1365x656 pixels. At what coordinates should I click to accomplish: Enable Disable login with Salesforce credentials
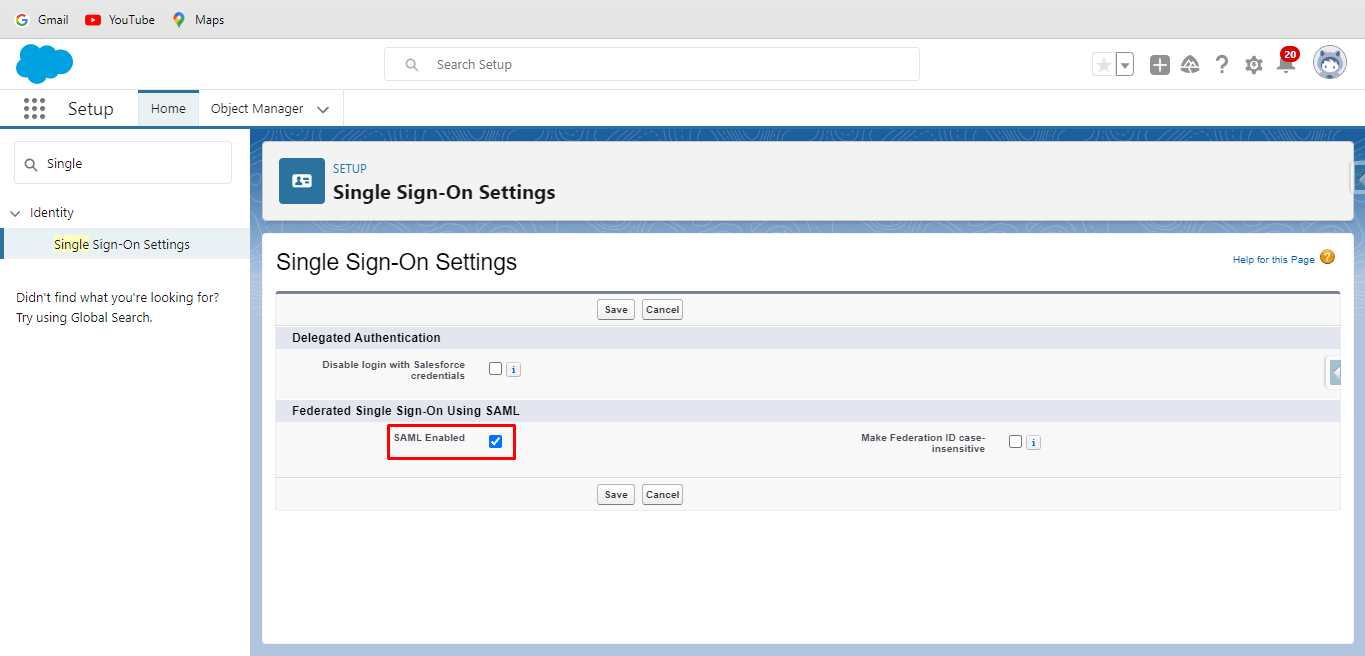click(x=494, y=368)
